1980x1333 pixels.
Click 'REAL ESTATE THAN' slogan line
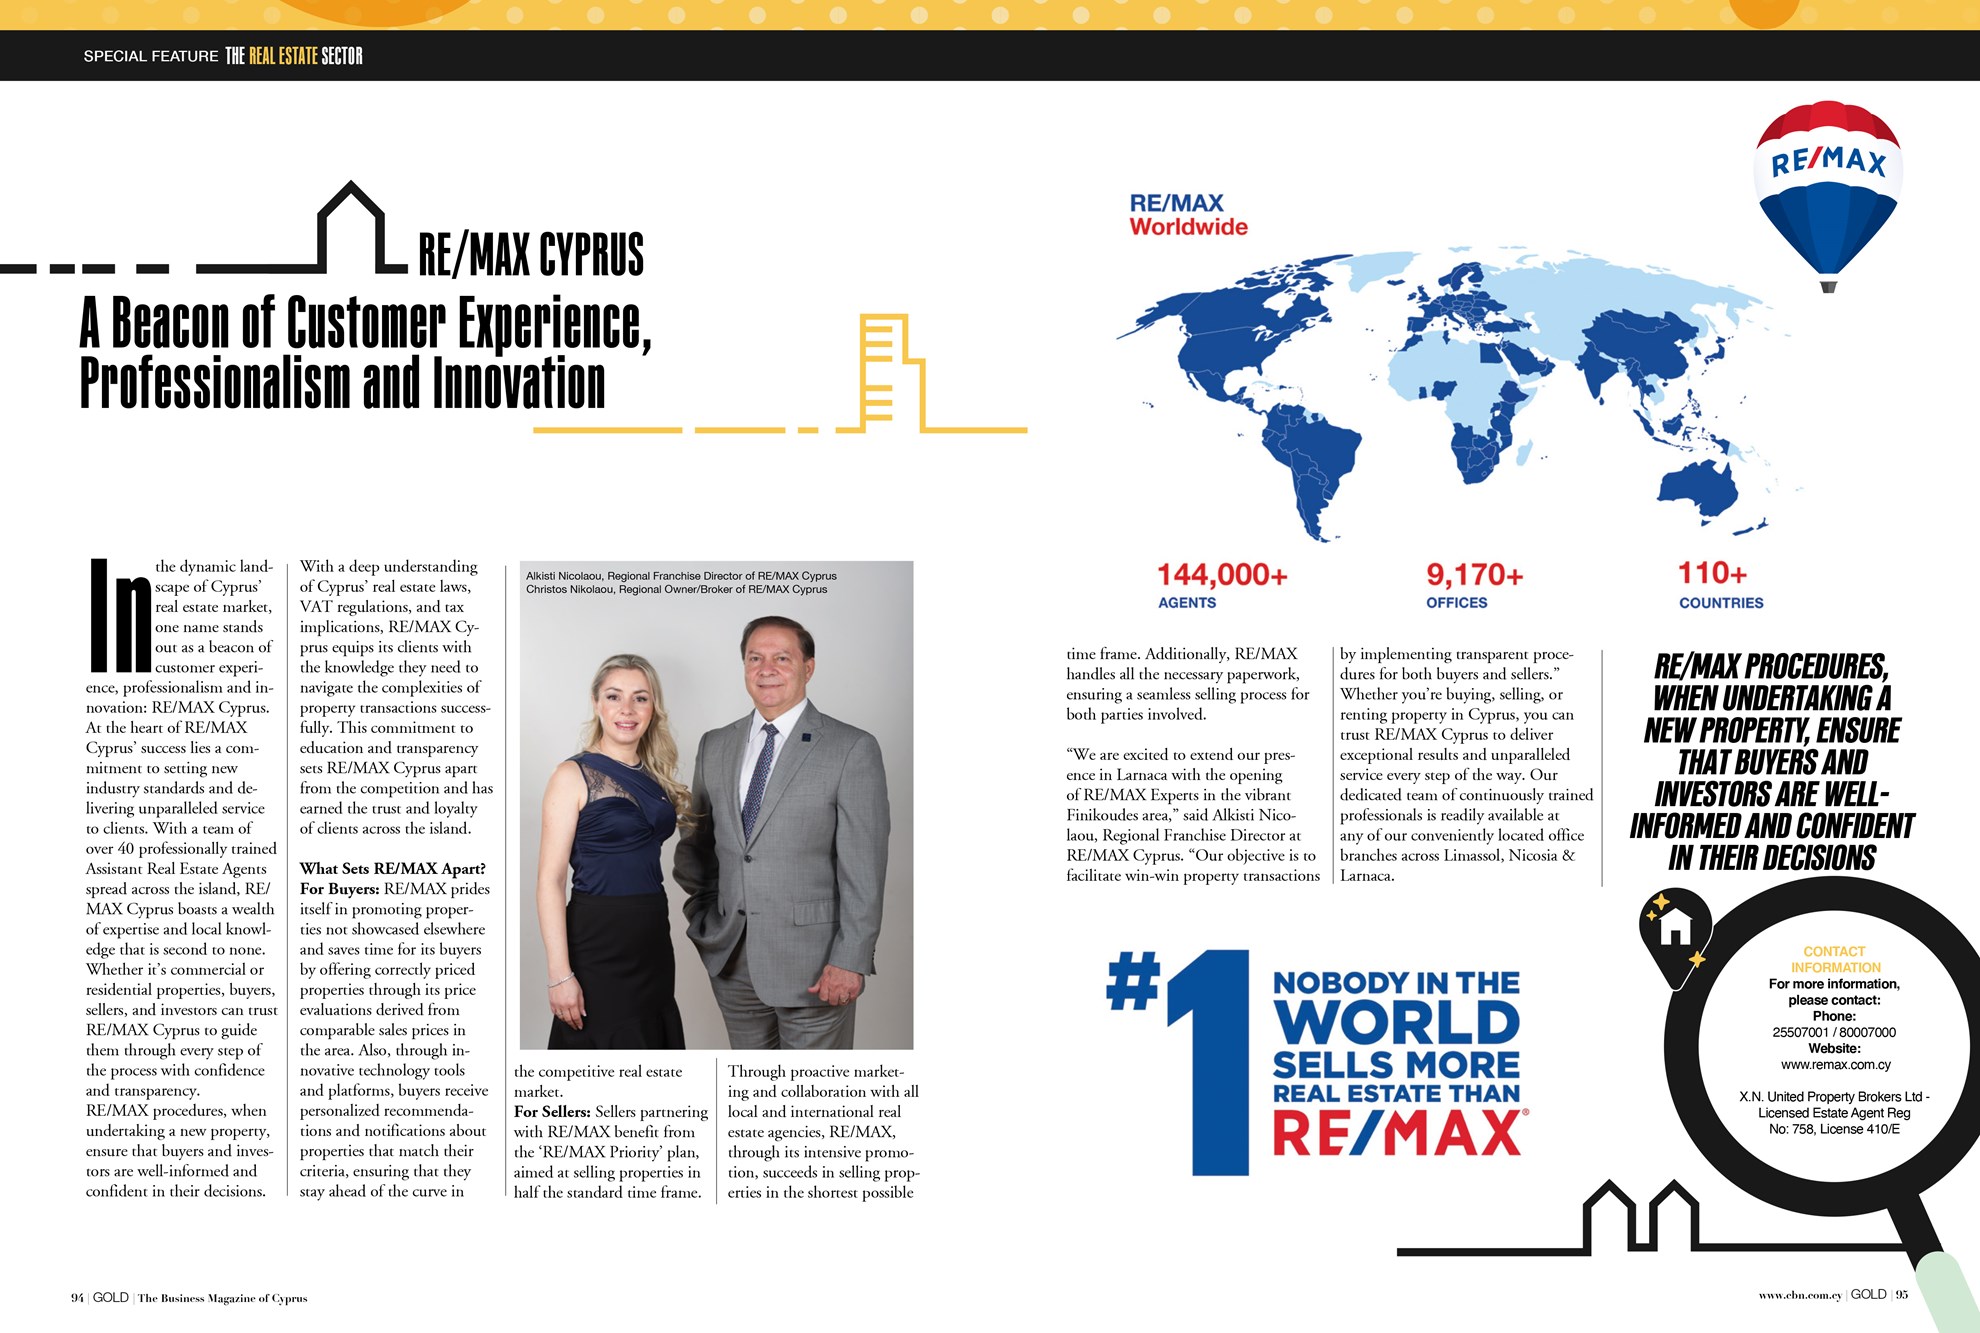(x=1396, y=1094)
